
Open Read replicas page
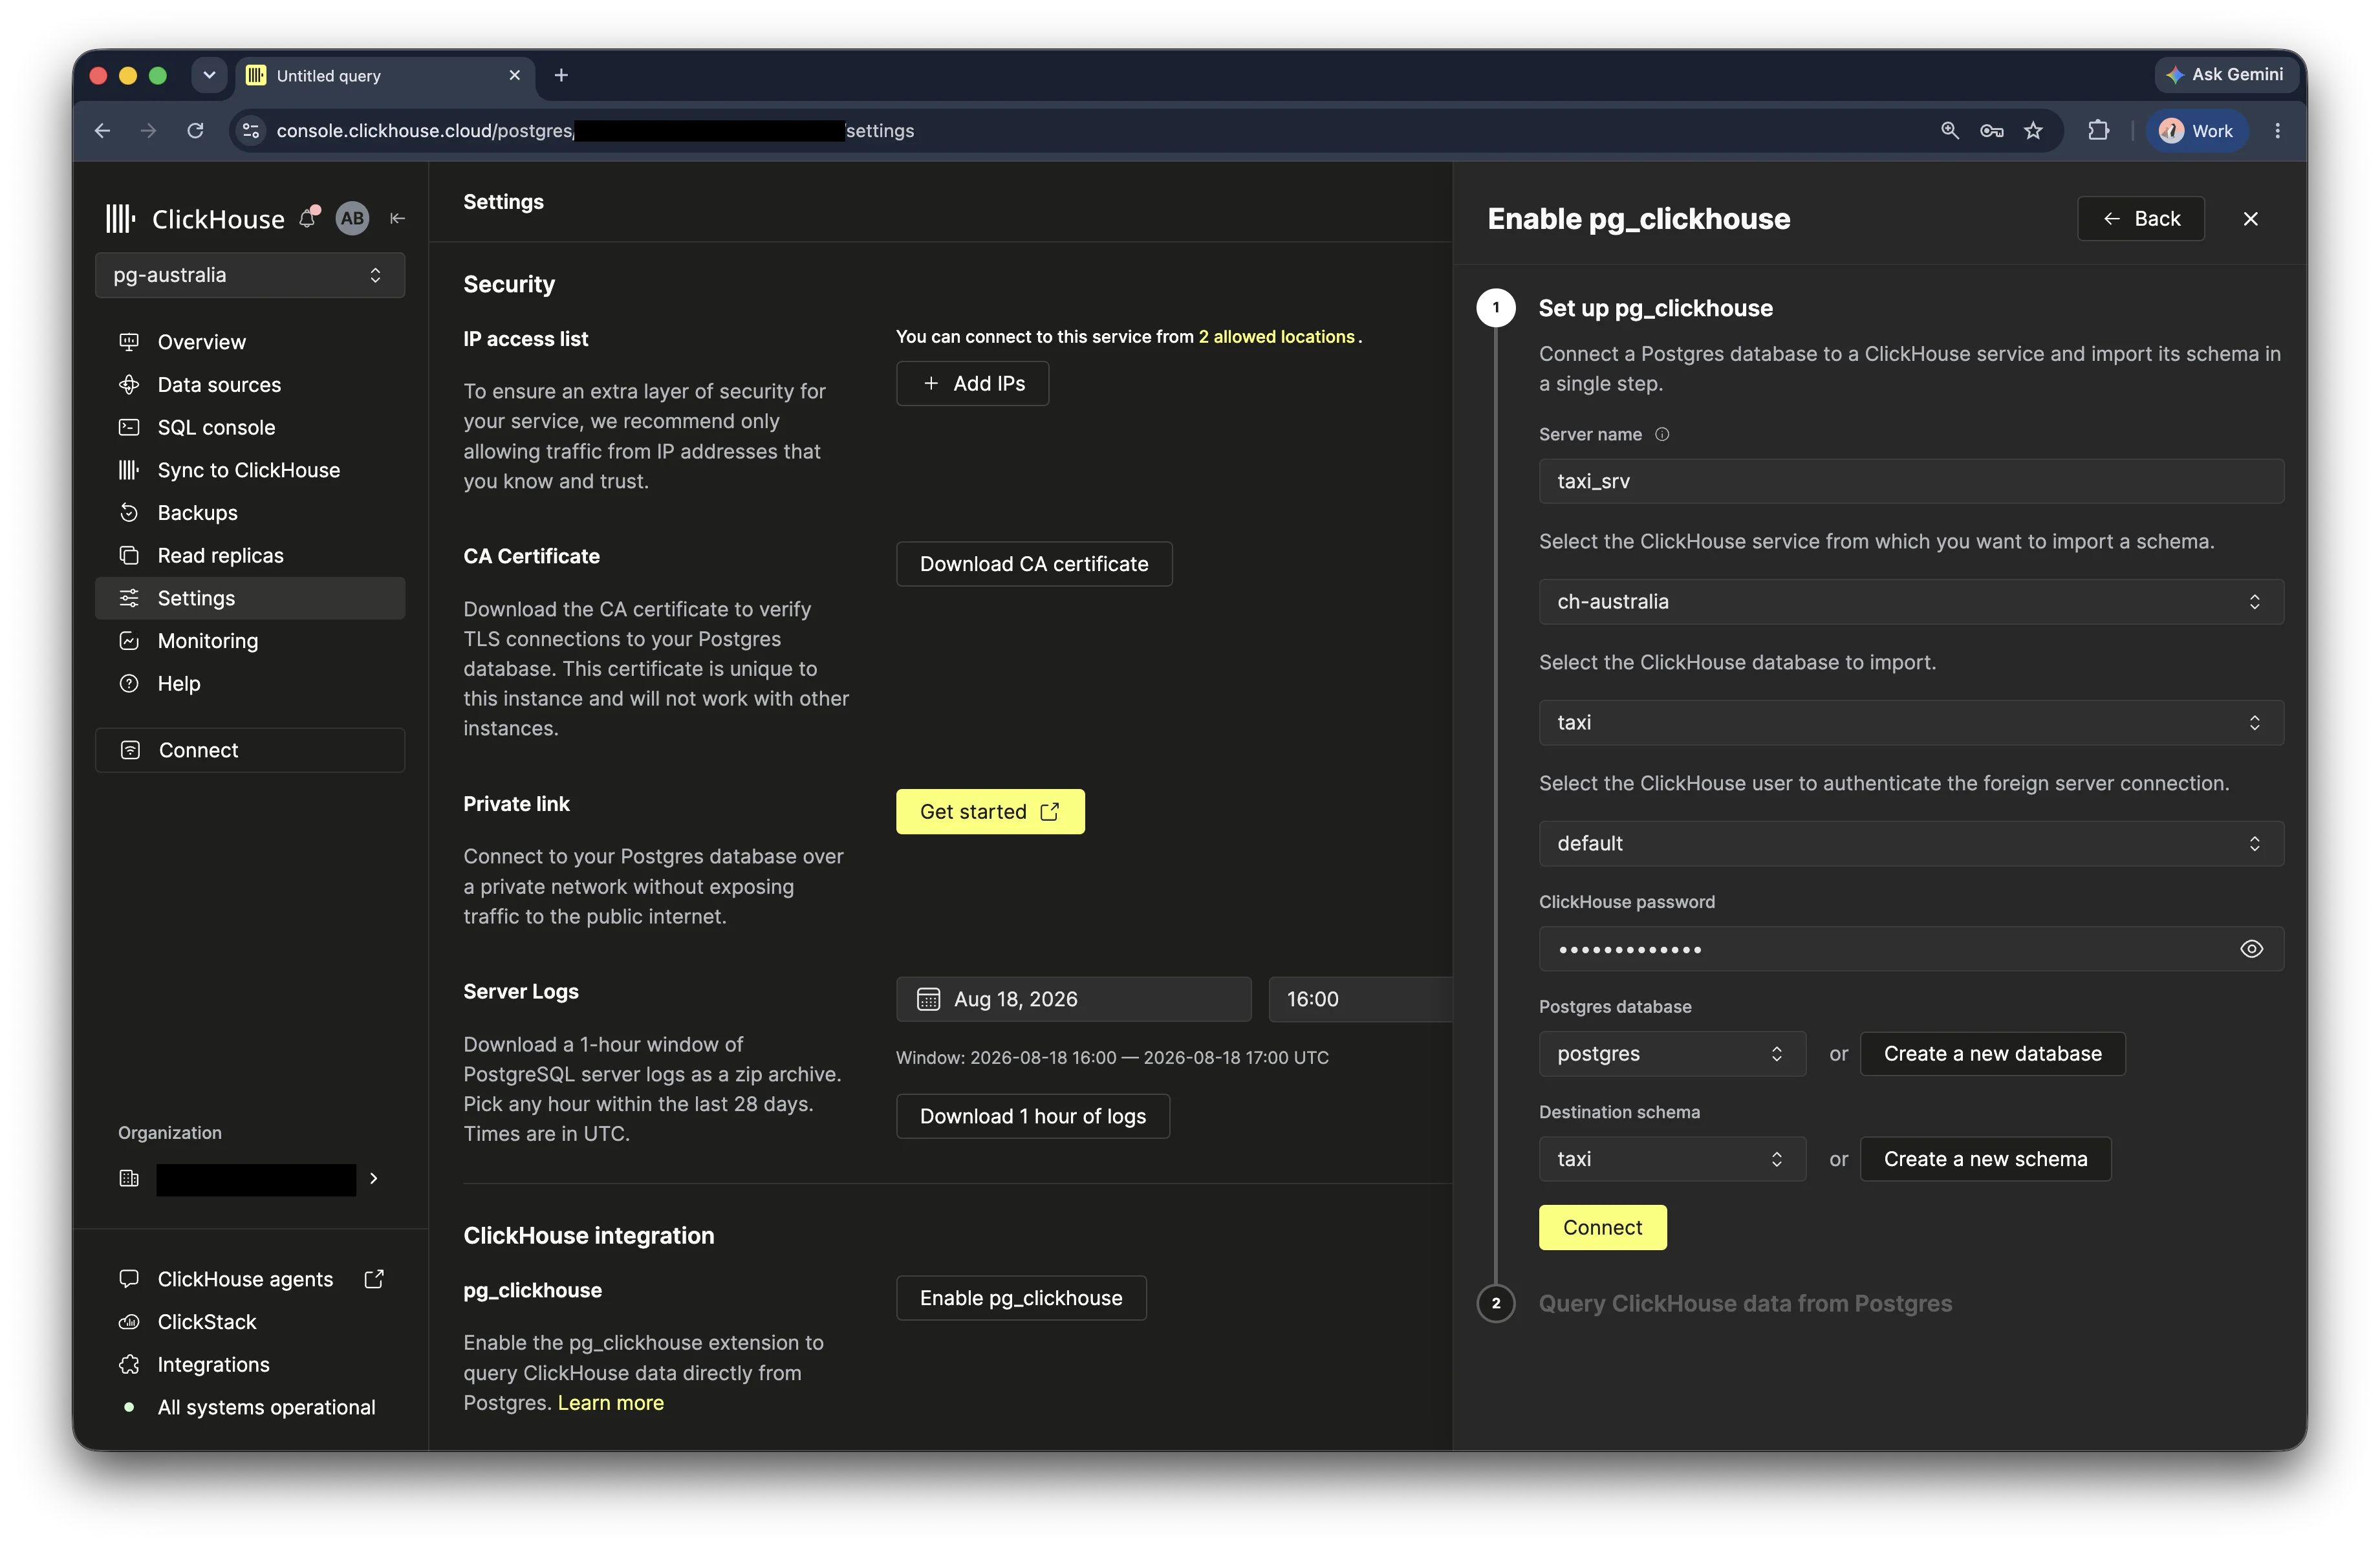(250, 555)
